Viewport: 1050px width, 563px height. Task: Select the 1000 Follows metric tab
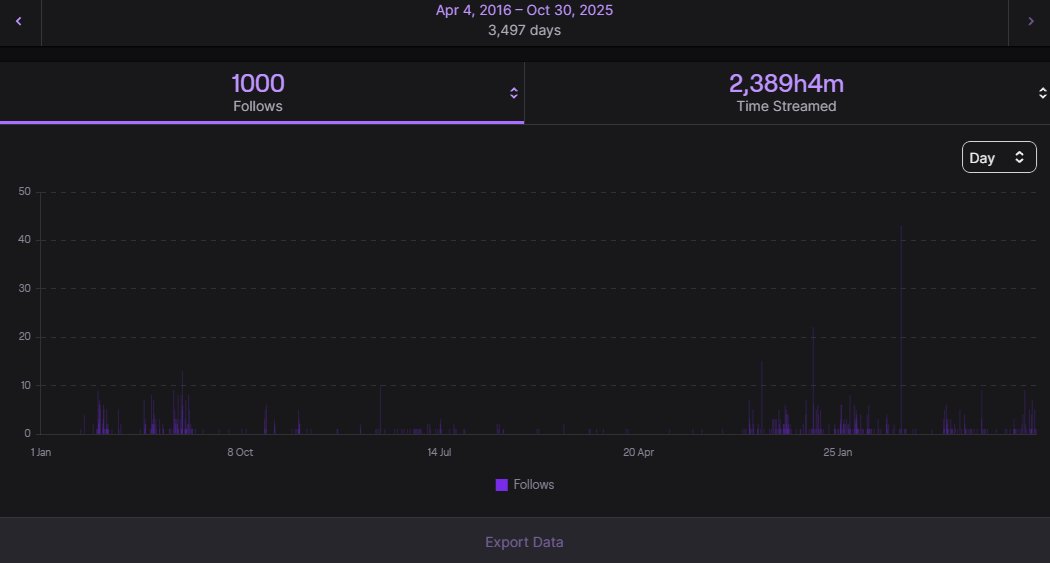[262, 93]
